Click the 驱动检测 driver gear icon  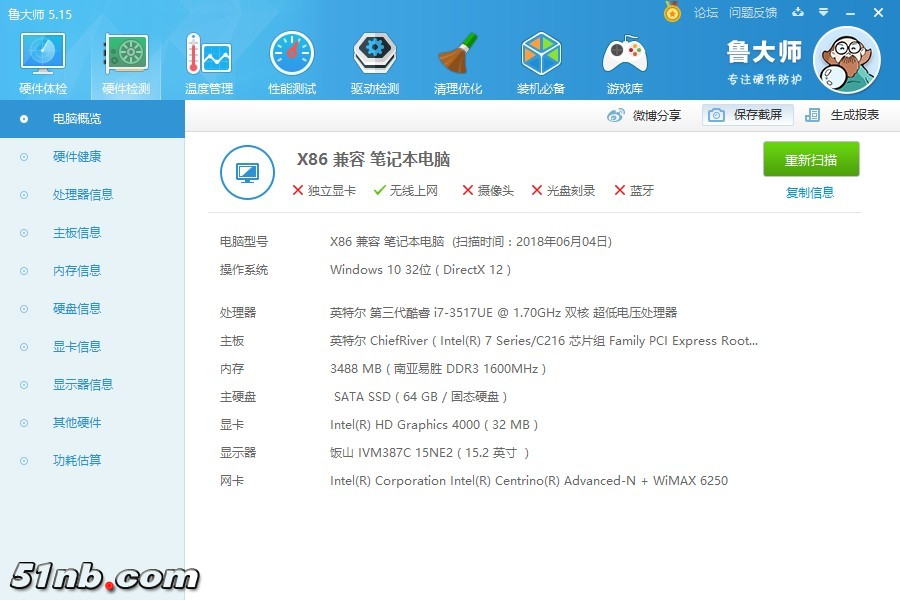coord(375,54)
